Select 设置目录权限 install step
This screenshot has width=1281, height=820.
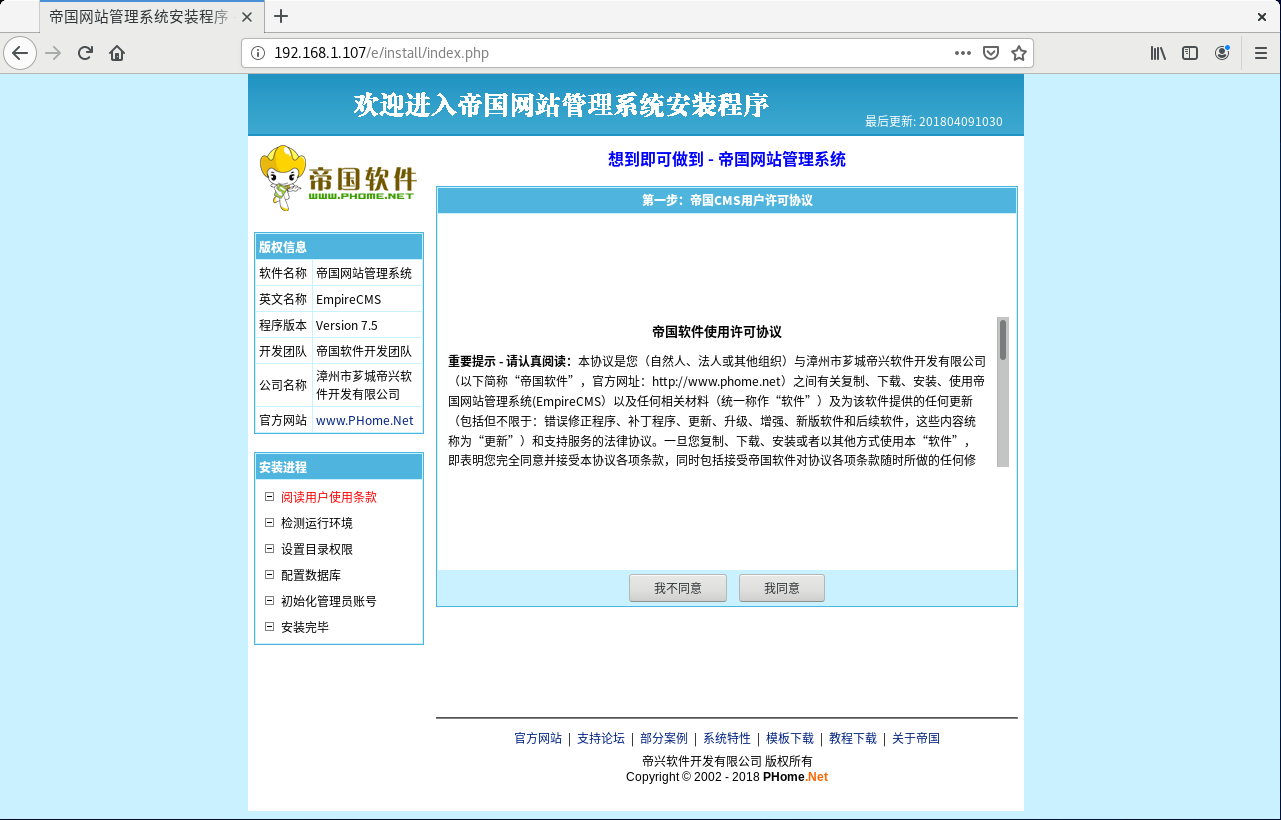[x=317, y=549]
